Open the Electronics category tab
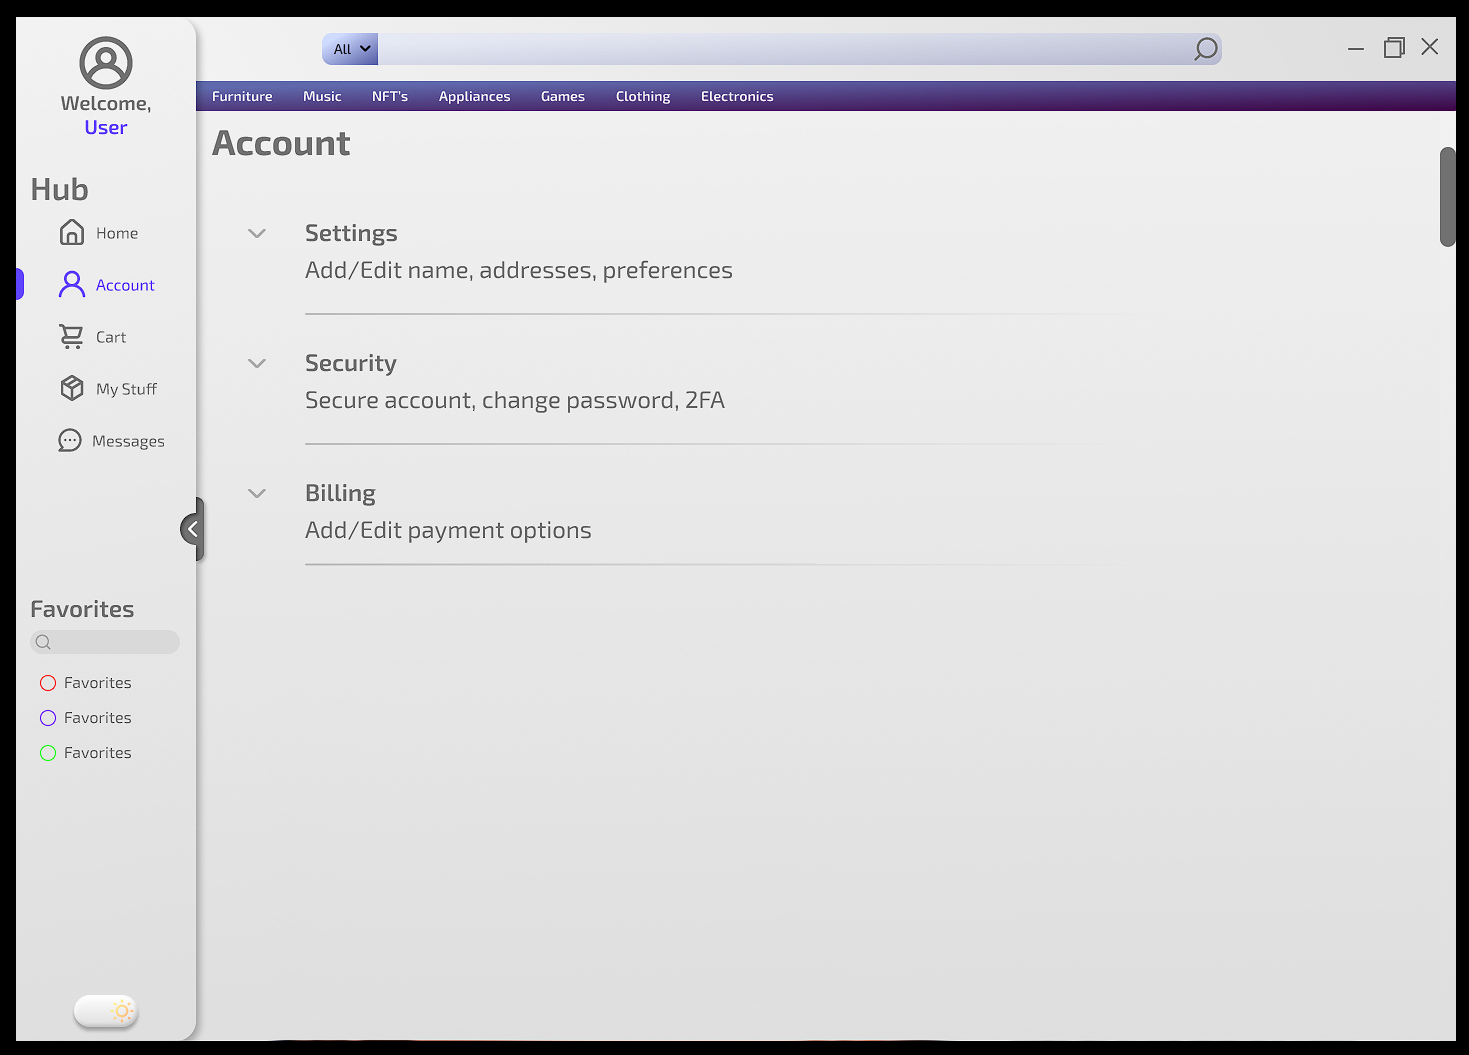Viewport: 1469px width, 1055px height. (x=737, y=96)
